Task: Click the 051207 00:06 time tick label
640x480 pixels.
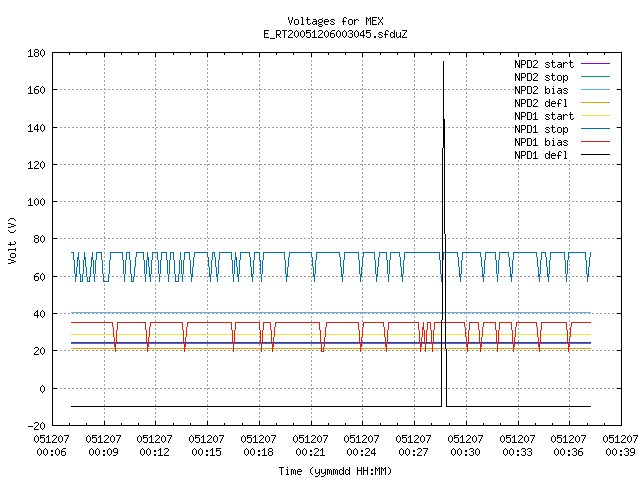Action: pos(51,446)
